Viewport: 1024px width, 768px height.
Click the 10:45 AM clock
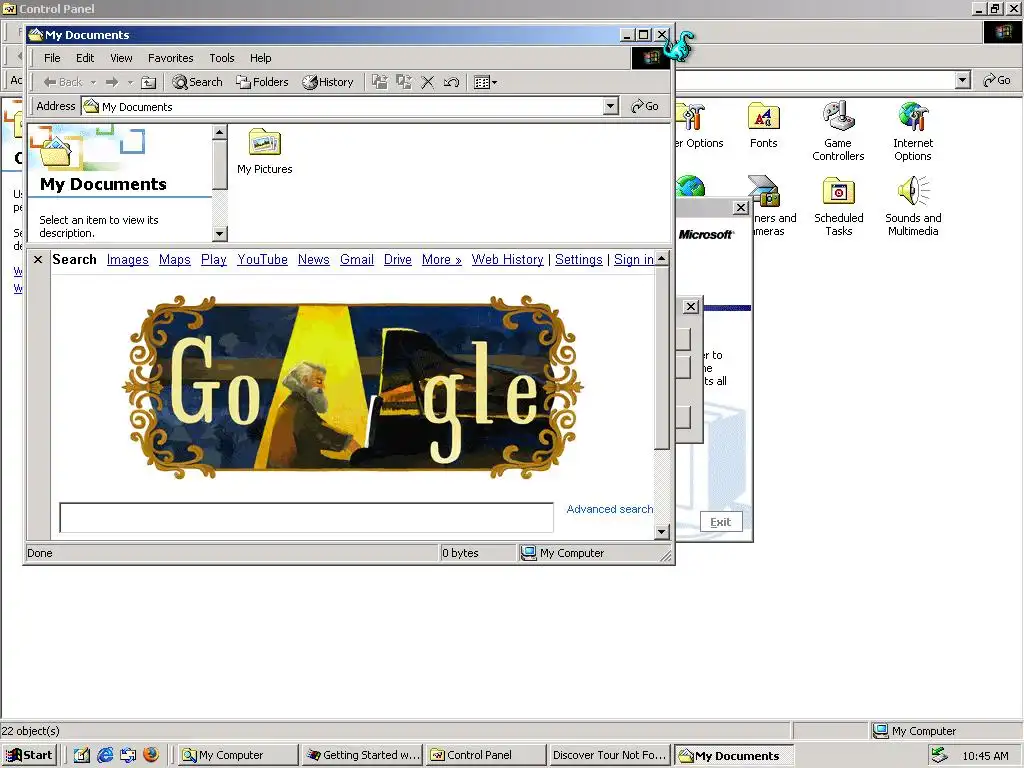click(x=985, y=756)
